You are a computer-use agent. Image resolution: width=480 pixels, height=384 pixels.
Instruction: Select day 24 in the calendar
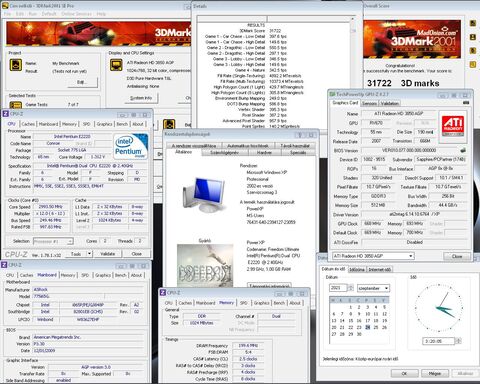point(367,327)
